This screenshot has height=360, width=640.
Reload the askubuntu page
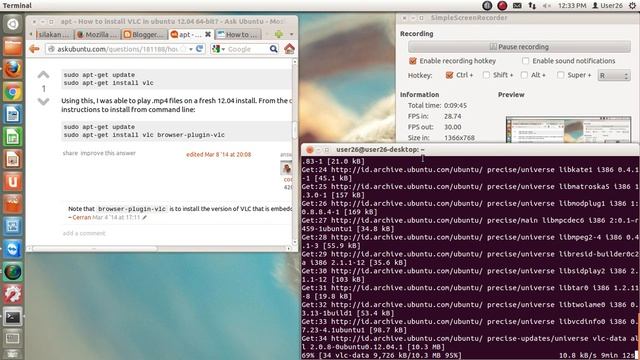[200, 49]
